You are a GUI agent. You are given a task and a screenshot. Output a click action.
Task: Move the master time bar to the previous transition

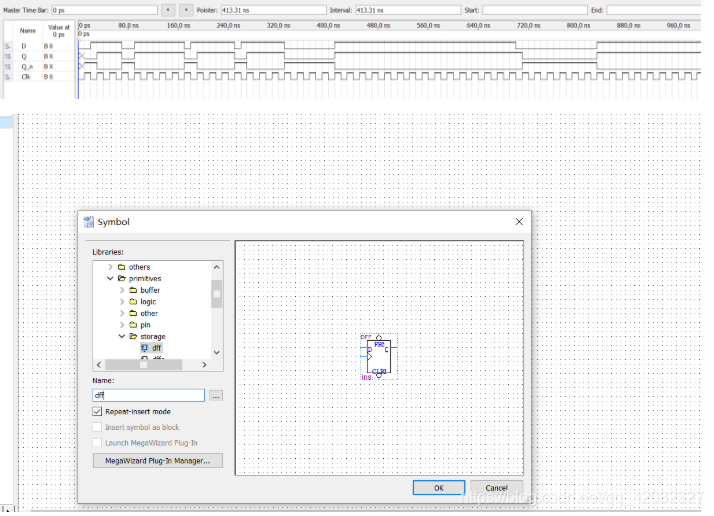coord(168,10)
